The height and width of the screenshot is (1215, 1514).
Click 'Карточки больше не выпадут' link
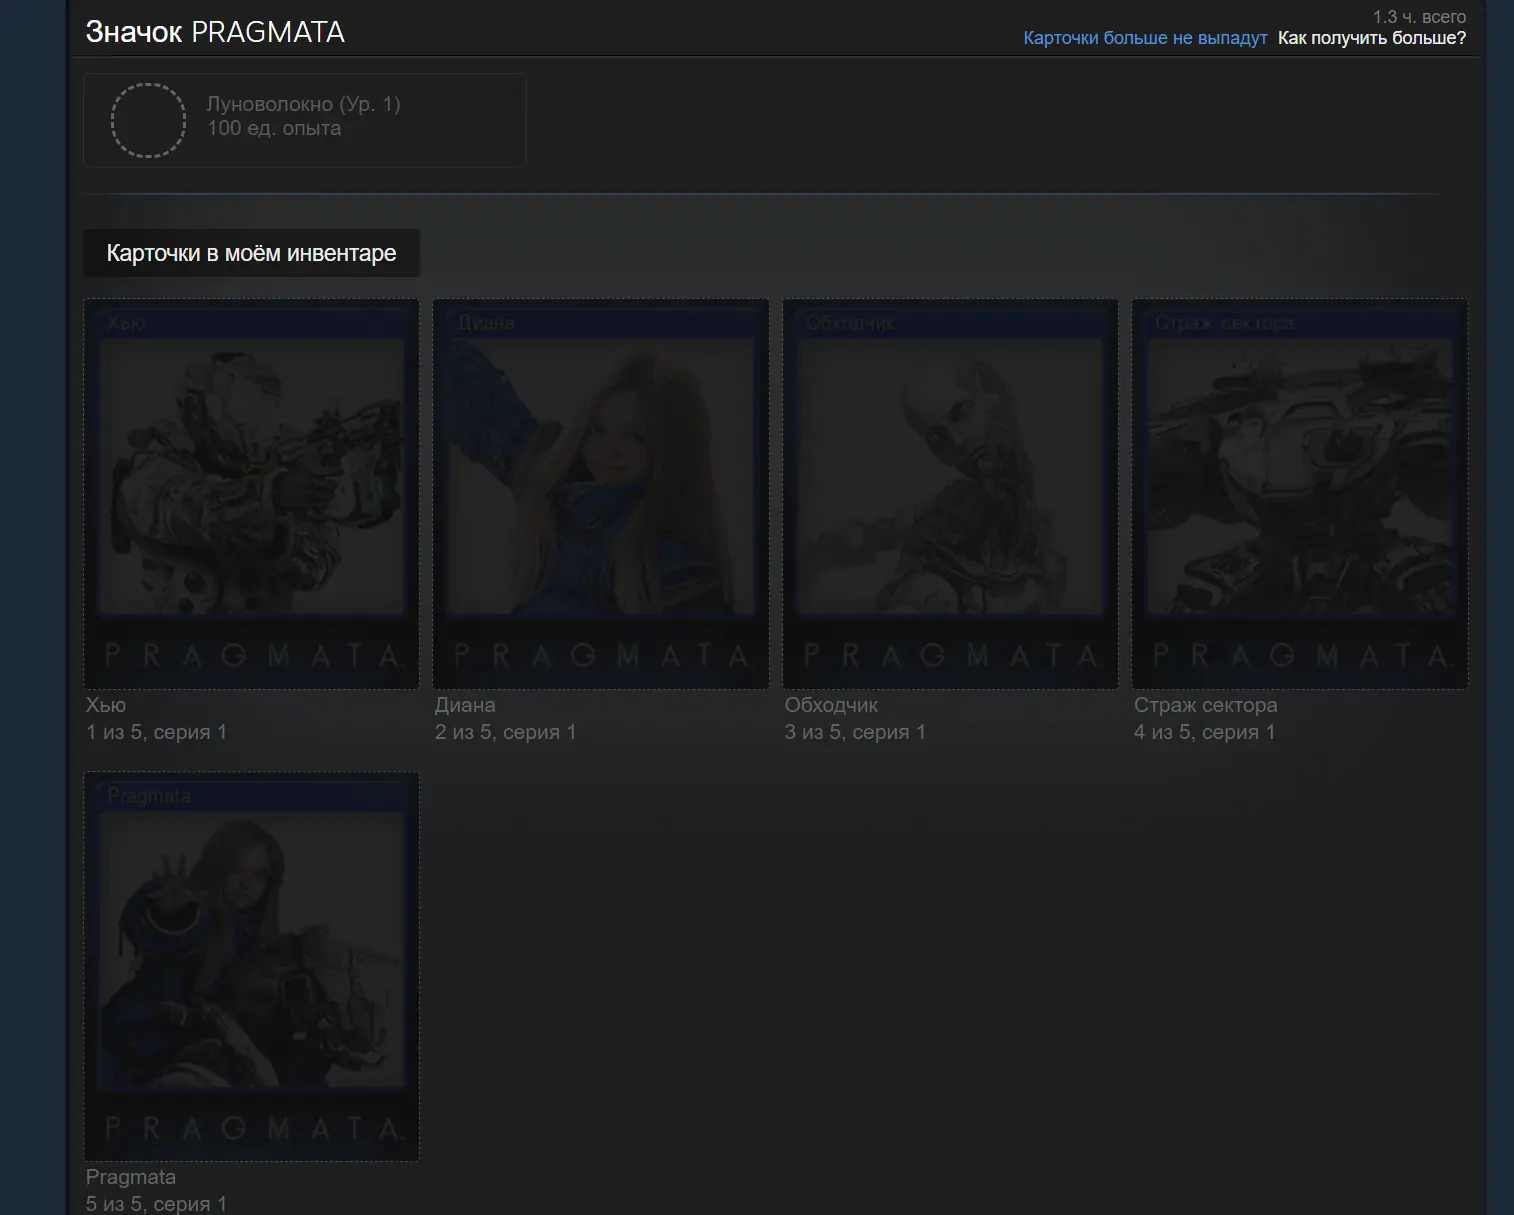click(x=1145, y=38)
